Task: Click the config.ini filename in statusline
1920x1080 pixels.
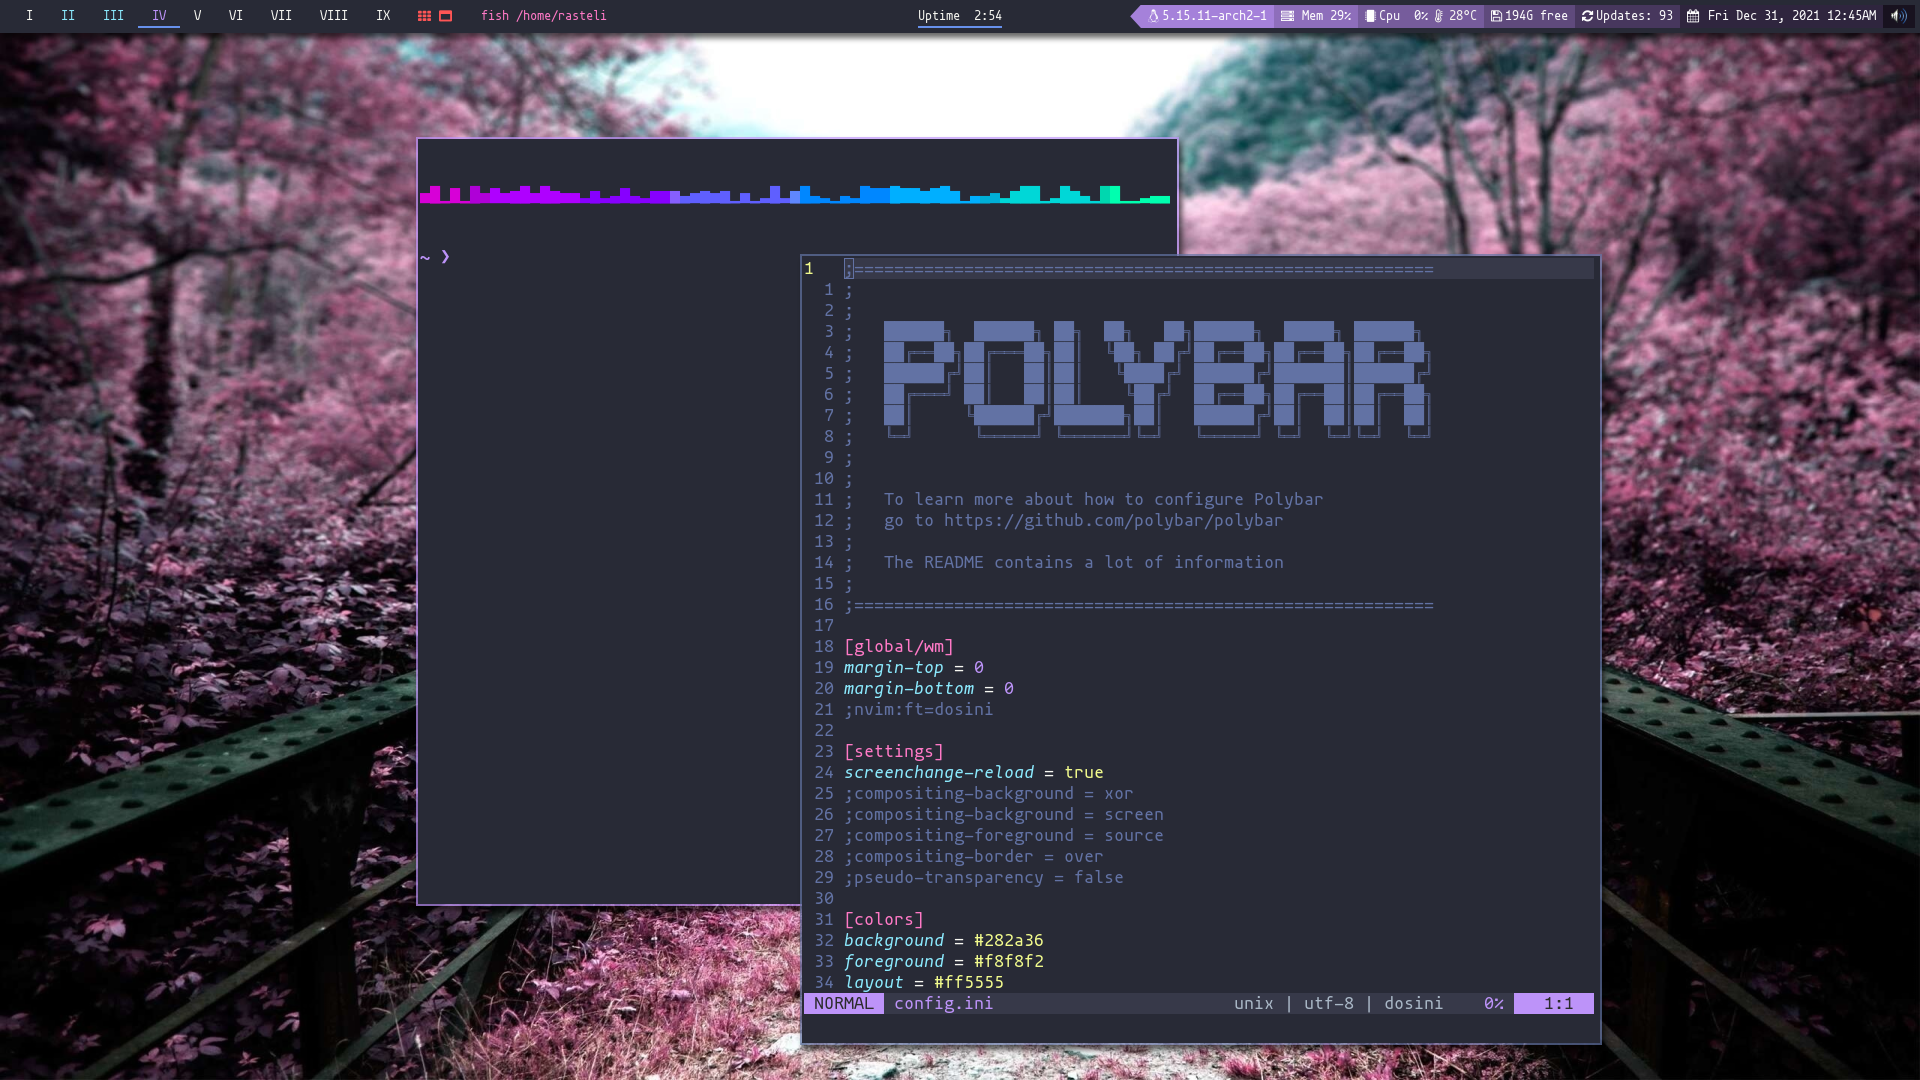Action: [x=944, y=1004]
